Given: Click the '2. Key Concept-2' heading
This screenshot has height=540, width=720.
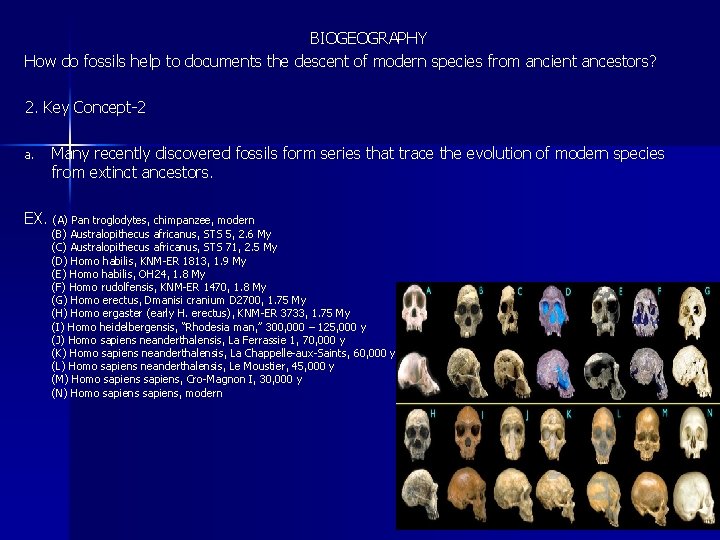Looking at the screenshot, I should click(85, 107).
